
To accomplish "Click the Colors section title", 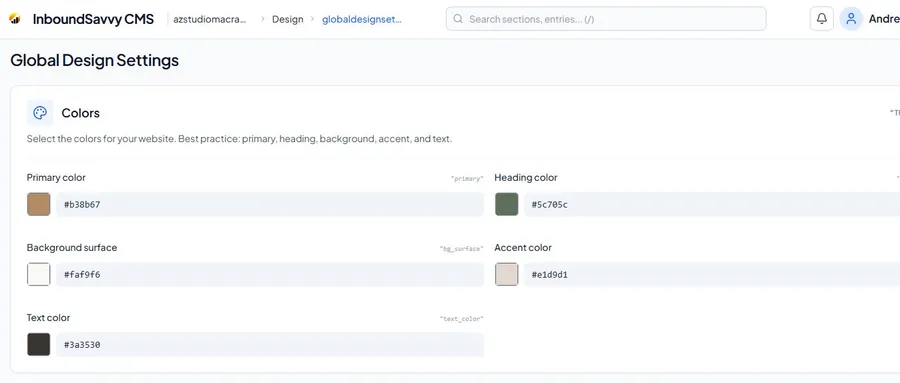I will [80, 113].
